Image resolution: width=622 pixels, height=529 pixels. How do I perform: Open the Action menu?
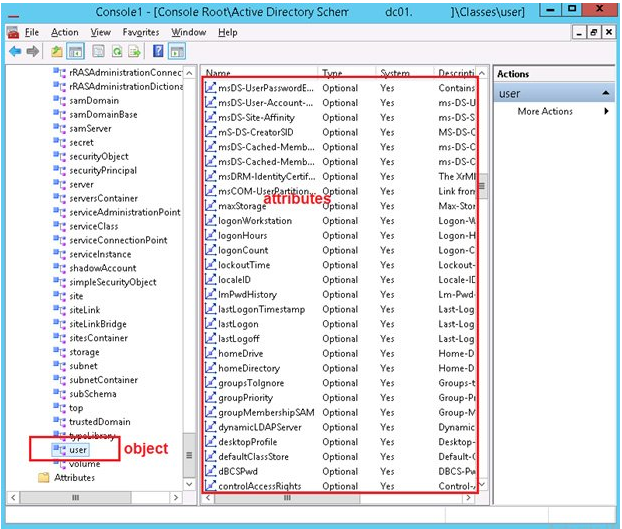pos(65,32)
